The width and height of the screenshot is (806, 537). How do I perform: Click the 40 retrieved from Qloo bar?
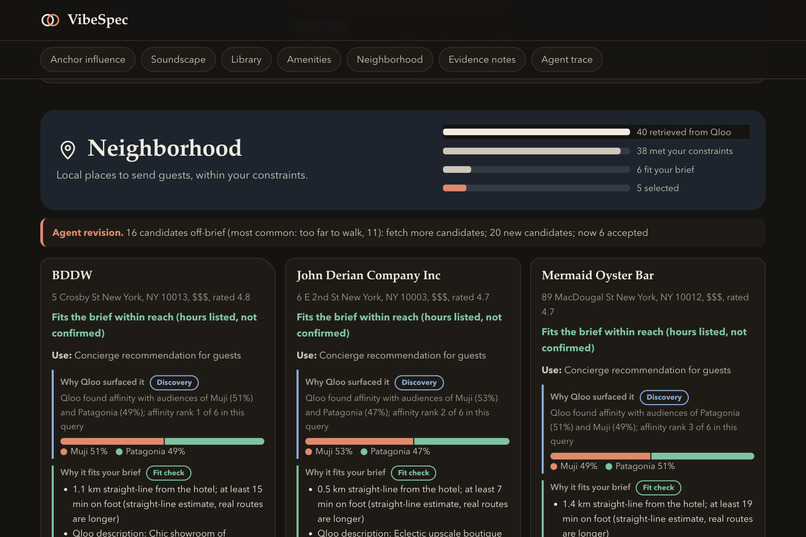[536, 132]
